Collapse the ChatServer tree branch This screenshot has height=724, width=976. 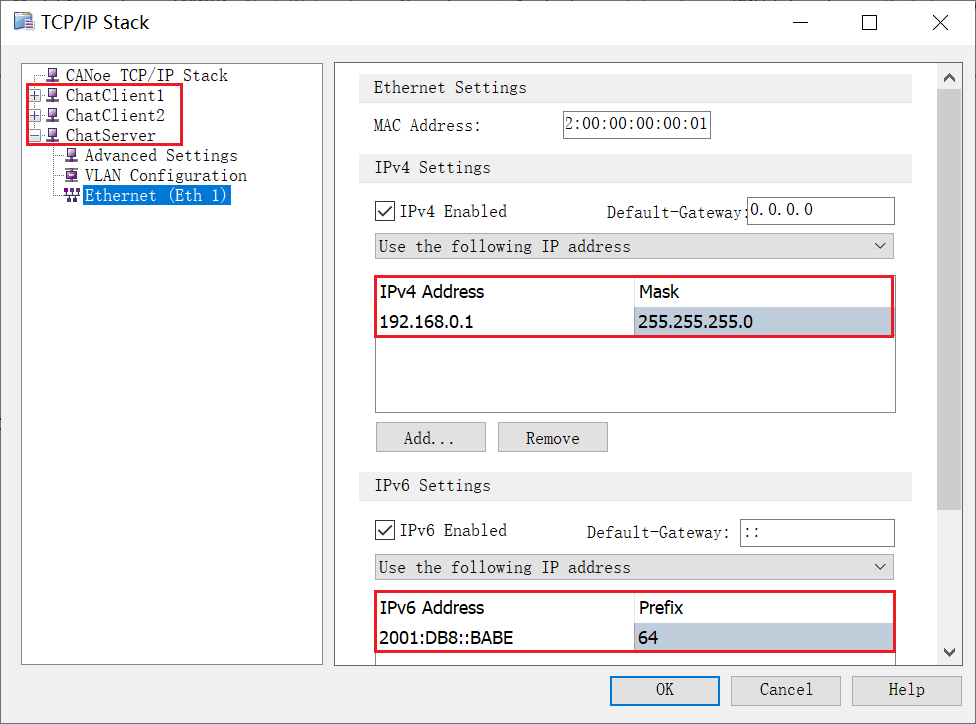33,135
